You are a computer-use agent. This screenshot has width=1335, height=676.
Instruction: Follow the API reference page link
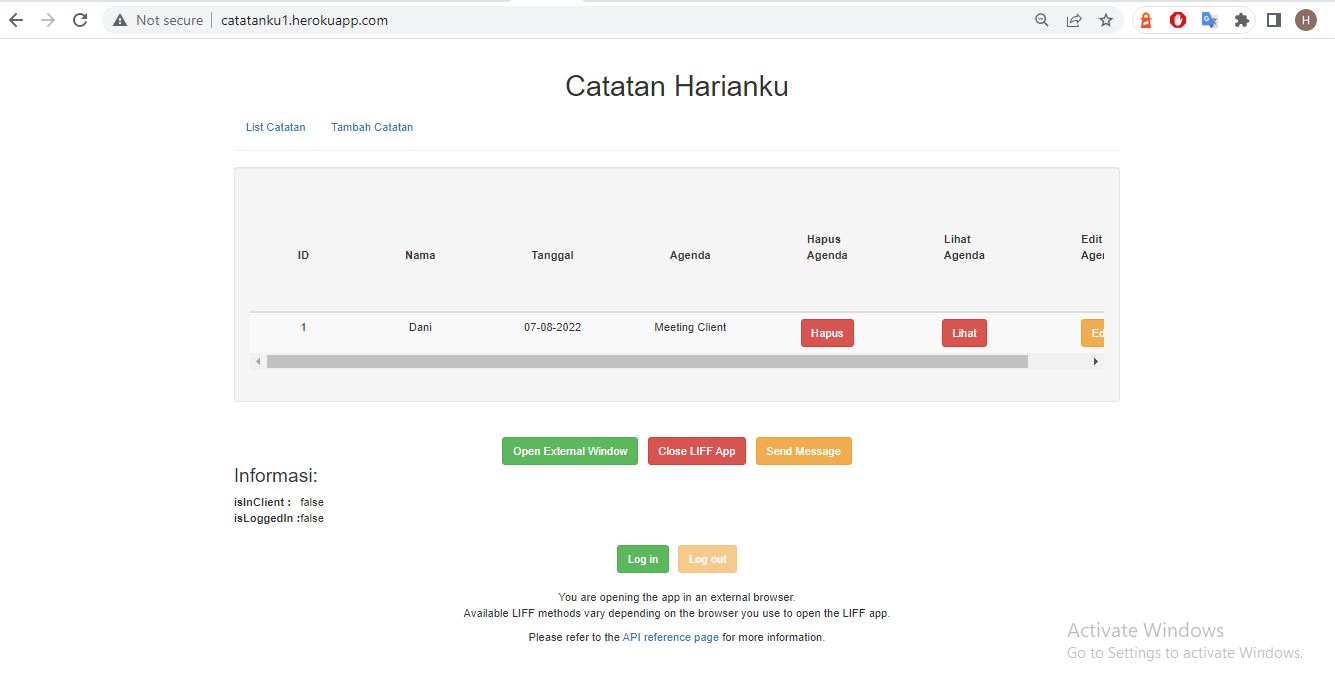tap(670, 637)
